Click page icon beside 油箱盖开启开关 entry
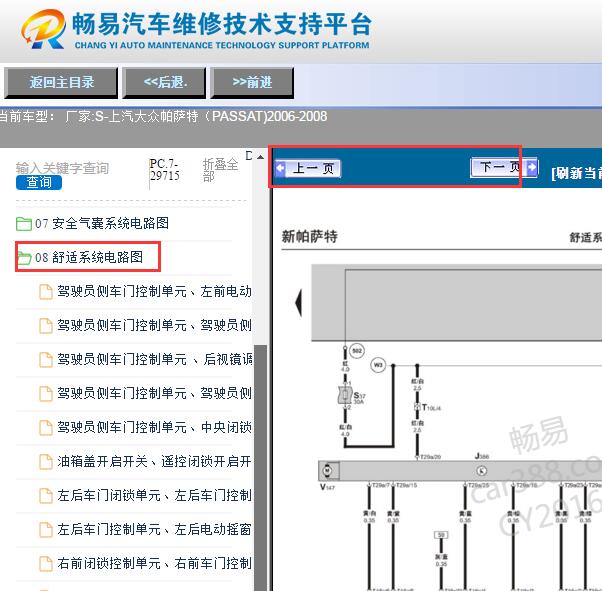 (45, 462)
